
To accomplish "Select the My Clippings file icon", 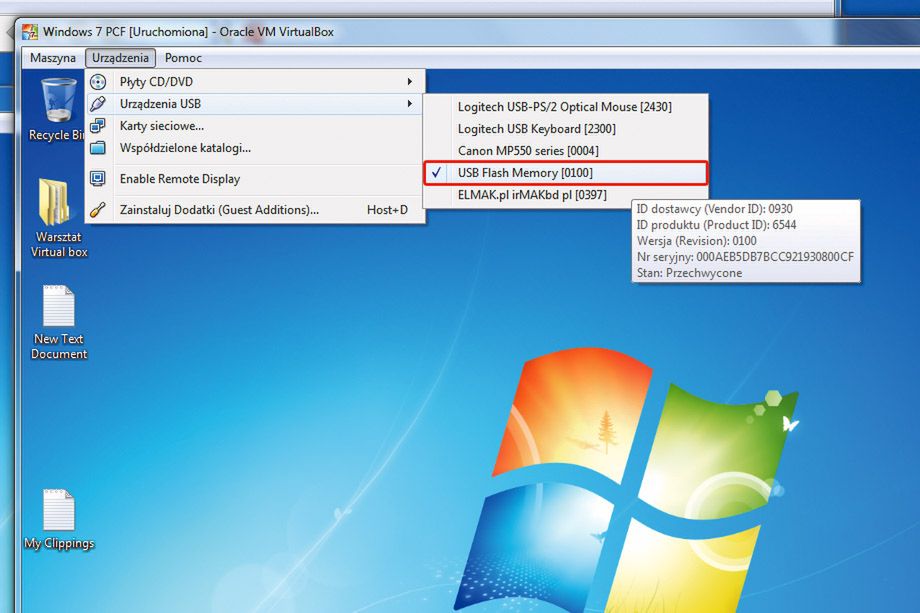I will pos(59,520).
